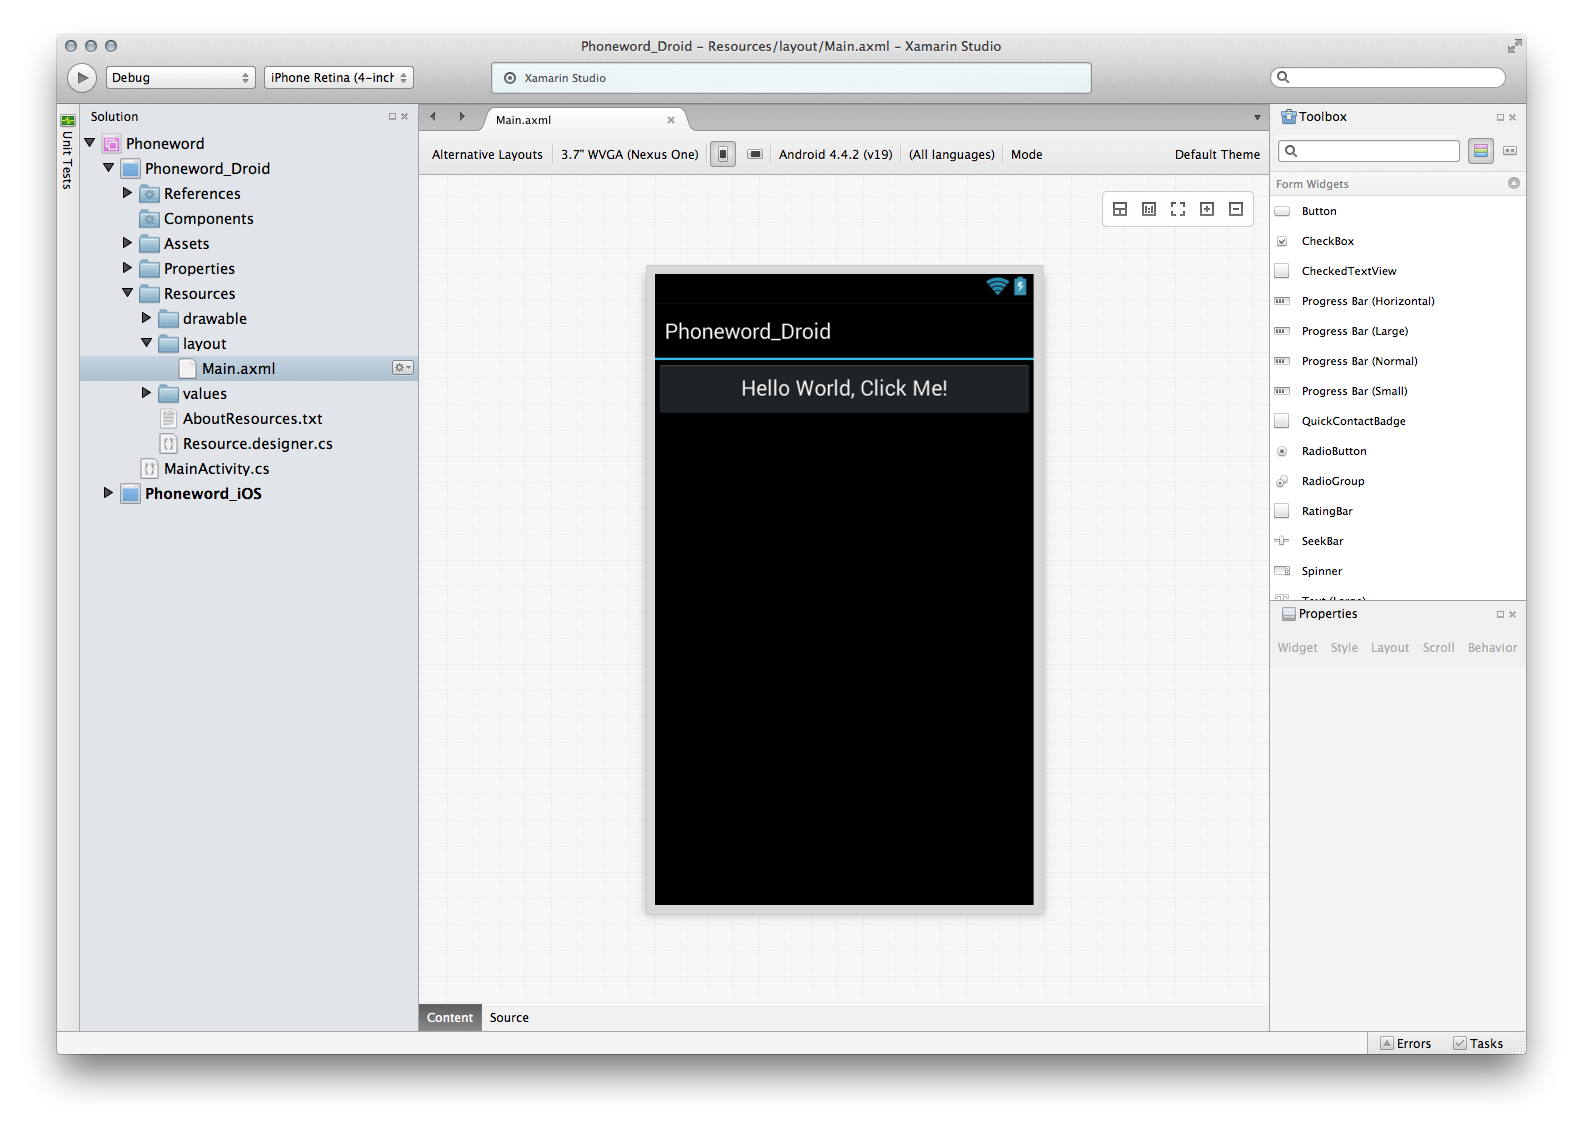Open gear options for Main.axml
Screen dimensions: 1583x1133
tap(402, 368)
